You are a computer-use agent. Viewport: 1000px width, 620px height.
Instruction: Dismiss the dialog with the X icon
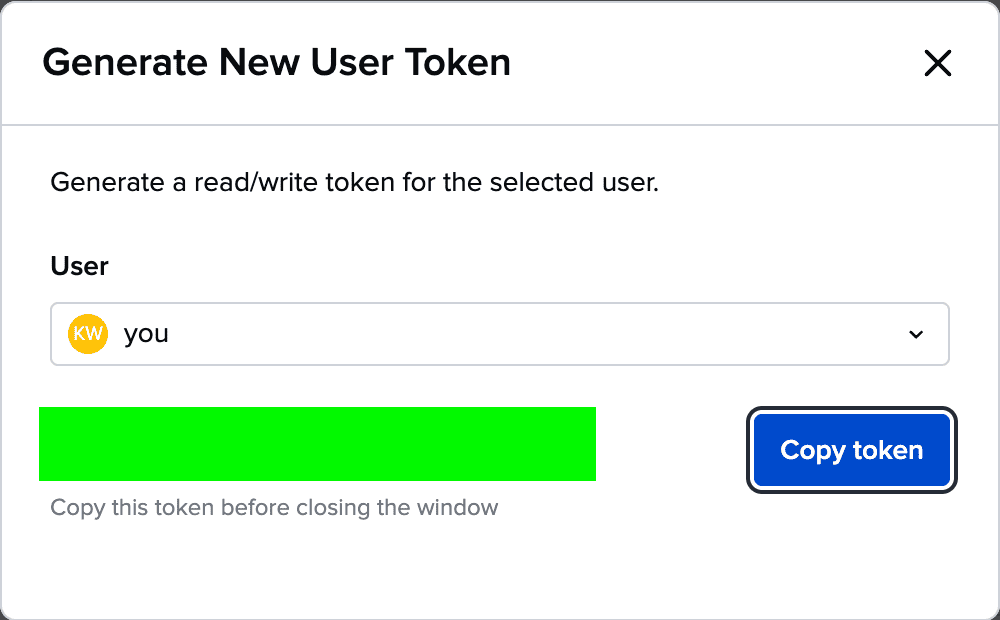[x=938, y=63]
